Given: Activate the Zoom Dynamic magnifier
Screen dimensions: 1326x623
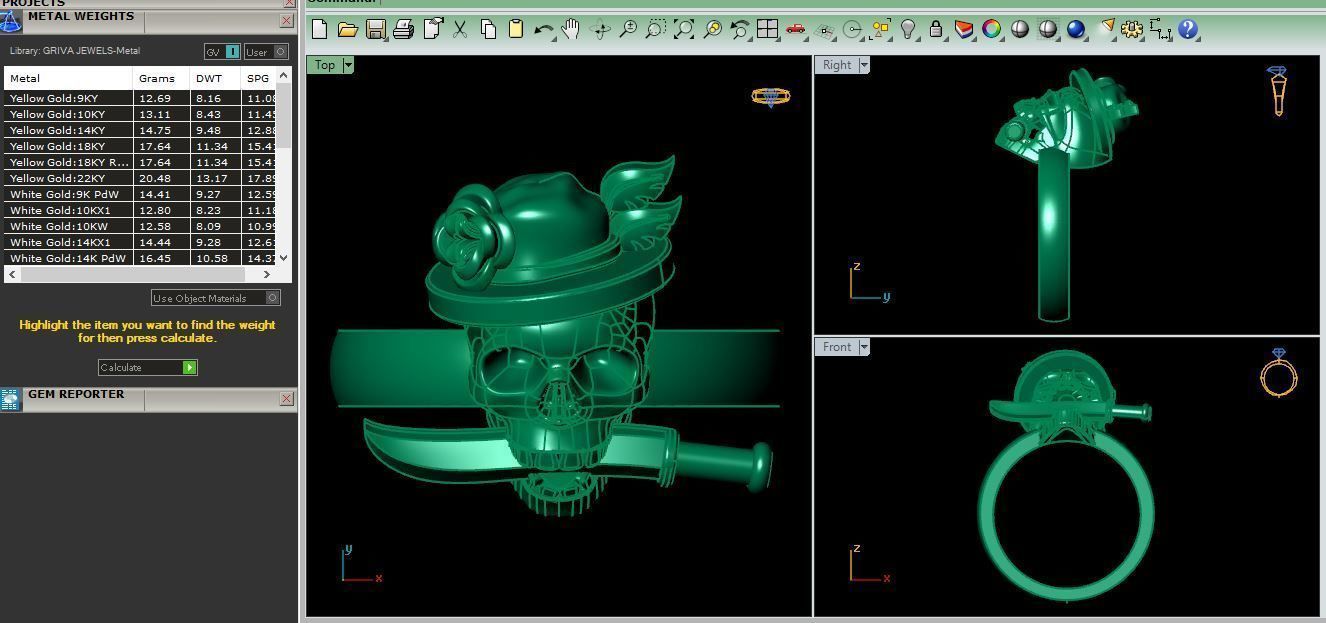Looking at the screenshot, I should tap(628, 29).
